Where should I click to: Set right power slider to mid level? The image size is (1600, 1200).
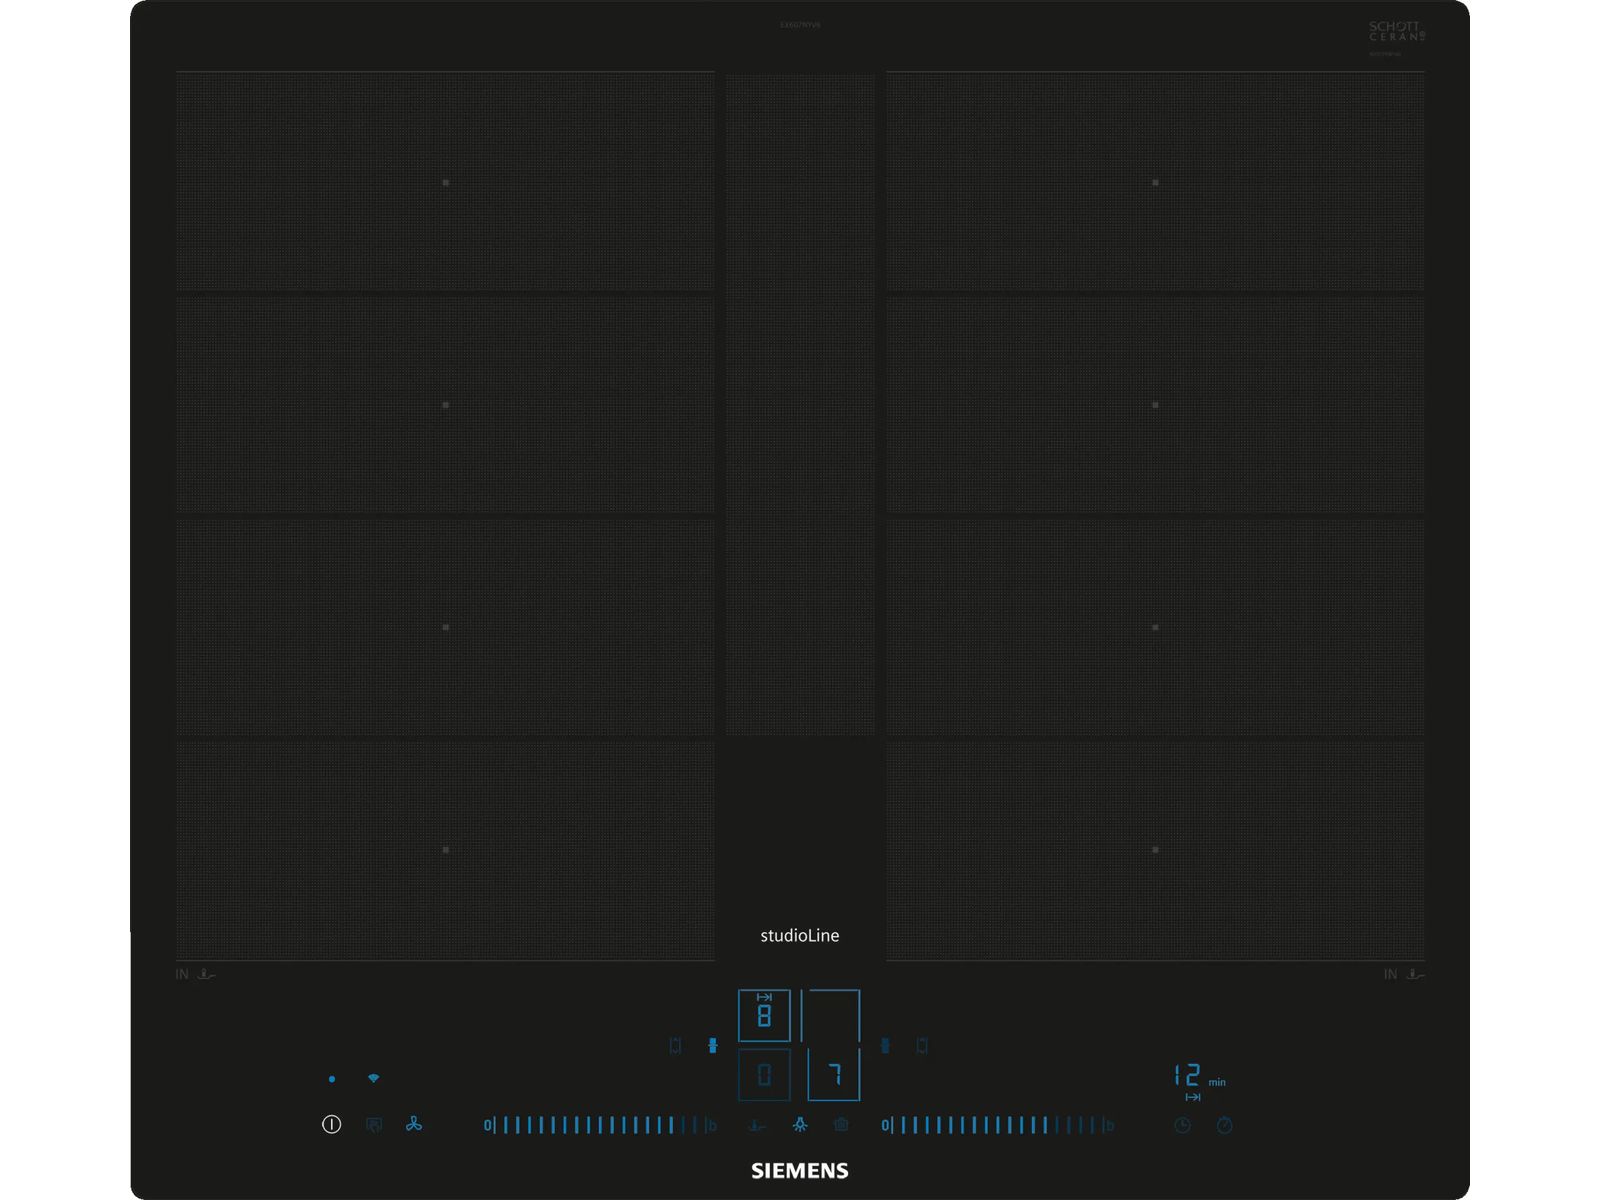click(997, 1125)
